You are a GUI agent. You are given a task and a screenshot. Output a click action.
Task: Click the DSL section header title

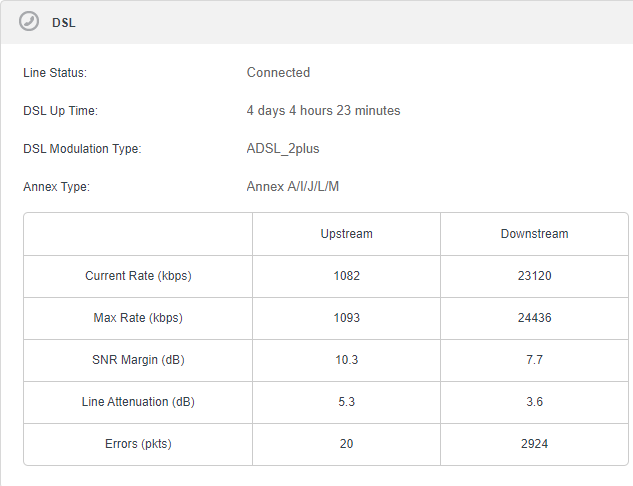coord(64,23)
